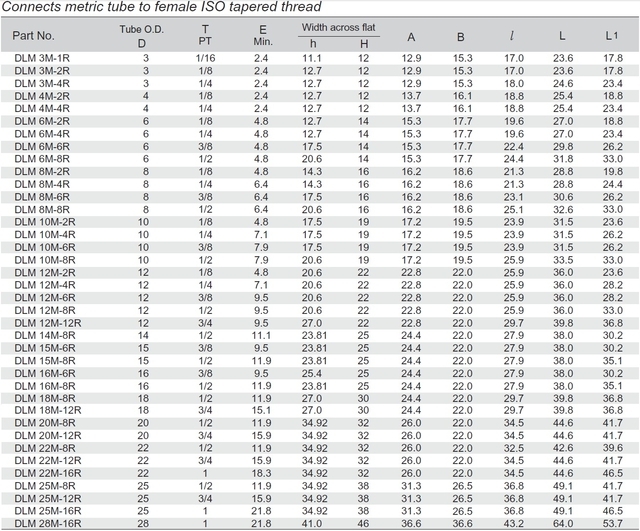Select part number DLM 18M-8R
Screen dimensions: 640x531
pos(45,398)
